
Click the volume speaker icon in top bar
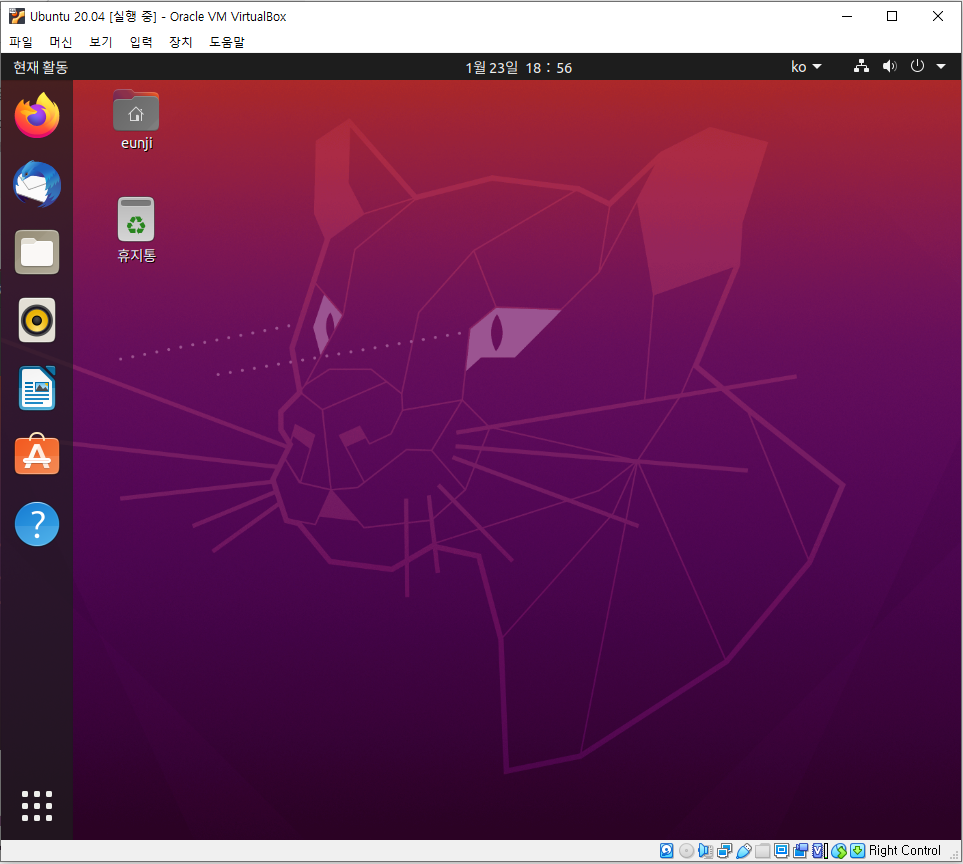pos(889,66)
